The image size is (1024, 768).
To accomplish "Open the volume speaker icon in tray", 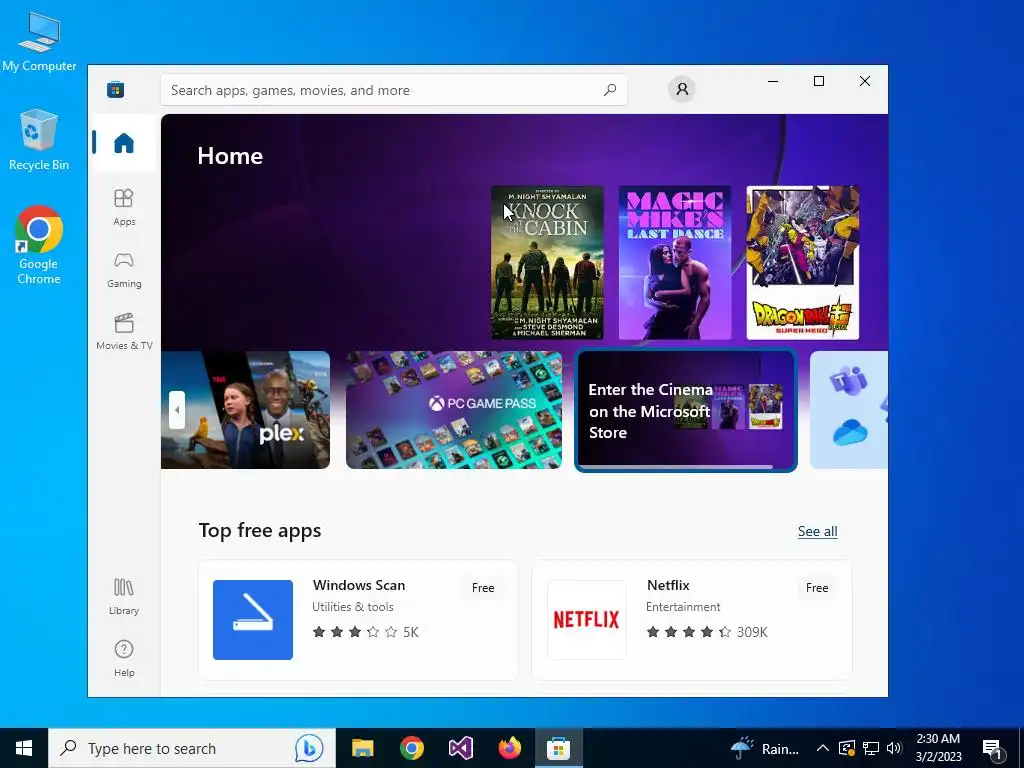I will pyautogui.click(x=894, y=748).
